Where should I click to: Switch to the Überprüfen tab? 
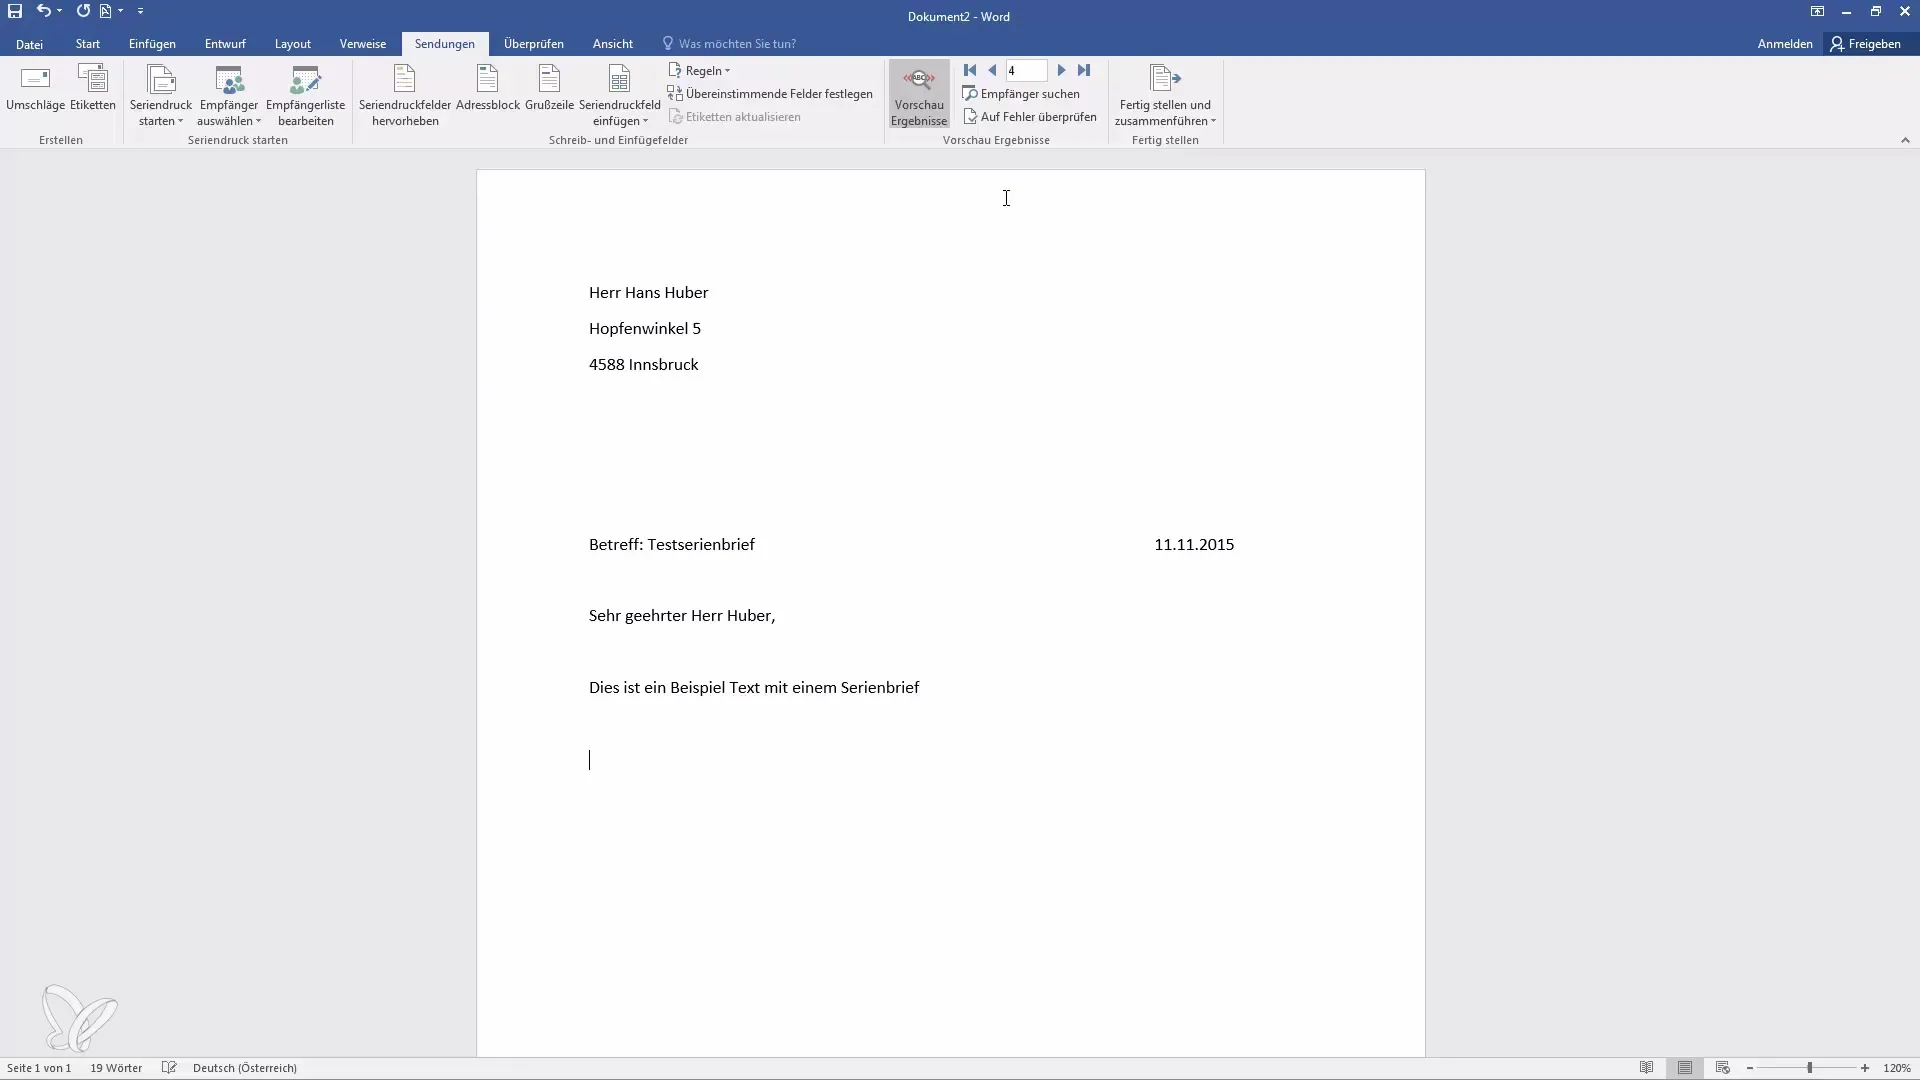[534, 44]
